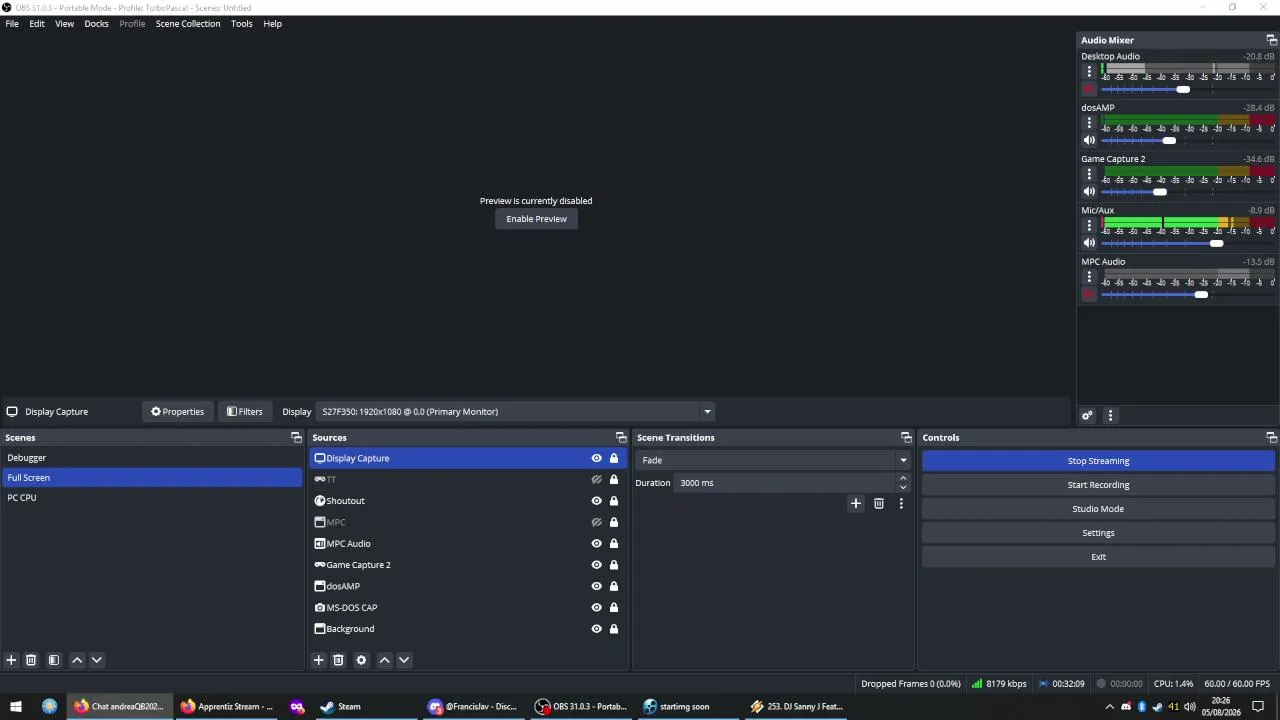Image resolution: width=1280 pixels, height=720 pixels.
Task: Select the Debugger scene
Action: 152,458
